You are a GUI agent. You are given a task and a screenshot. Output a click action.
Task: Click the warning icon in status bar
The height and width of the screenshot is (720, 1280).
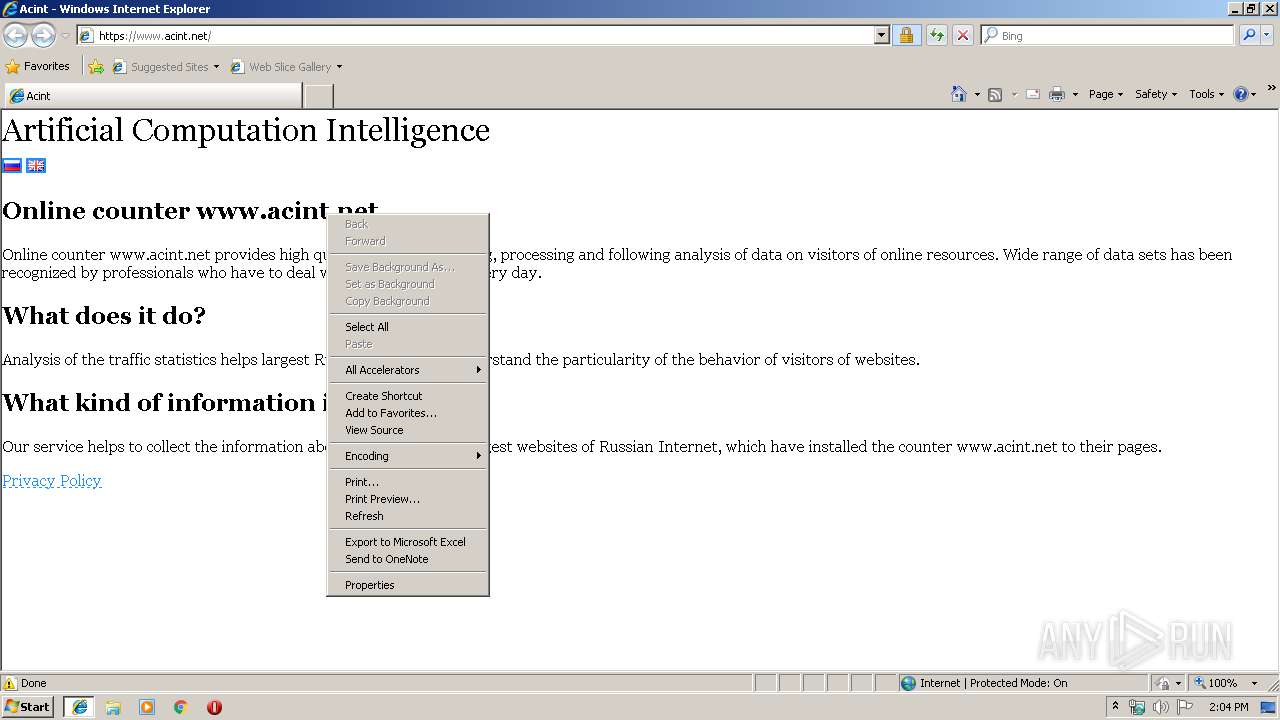pyautogui.click(x=10, y=683)
